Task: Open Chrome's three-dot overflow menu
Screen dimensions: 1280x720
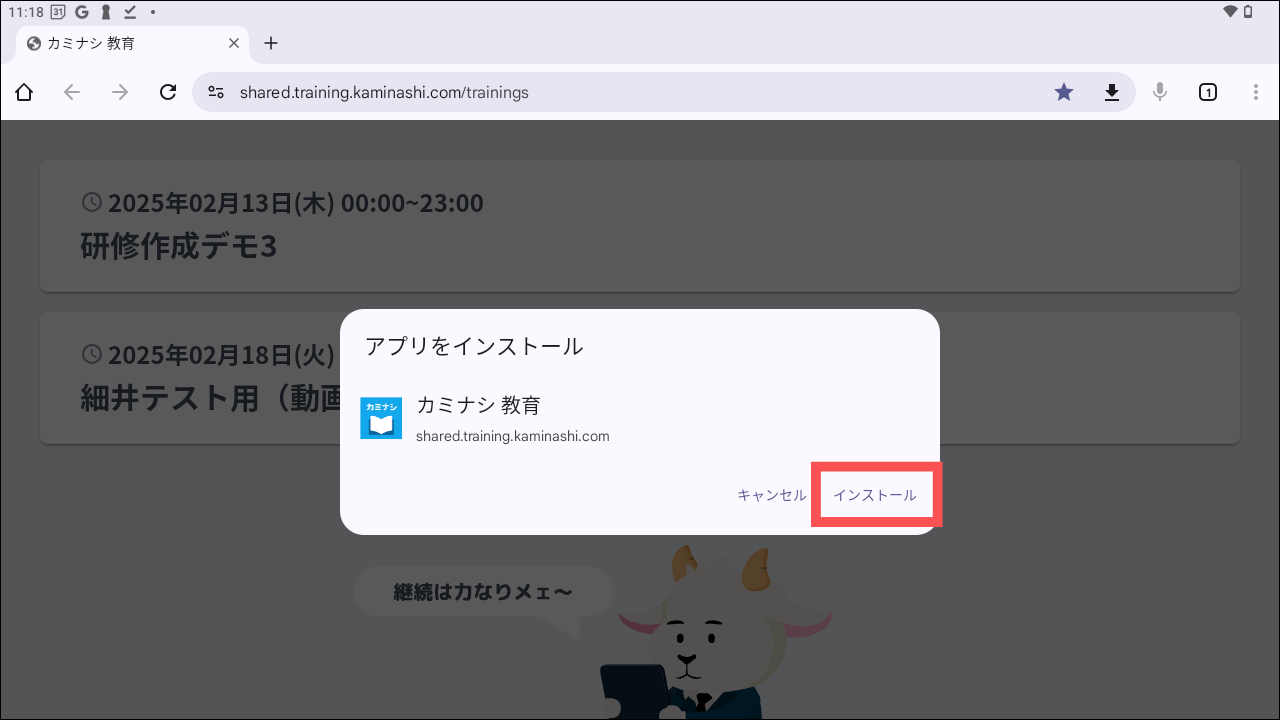Action: pyautogui.click(x=1256, y=93)
